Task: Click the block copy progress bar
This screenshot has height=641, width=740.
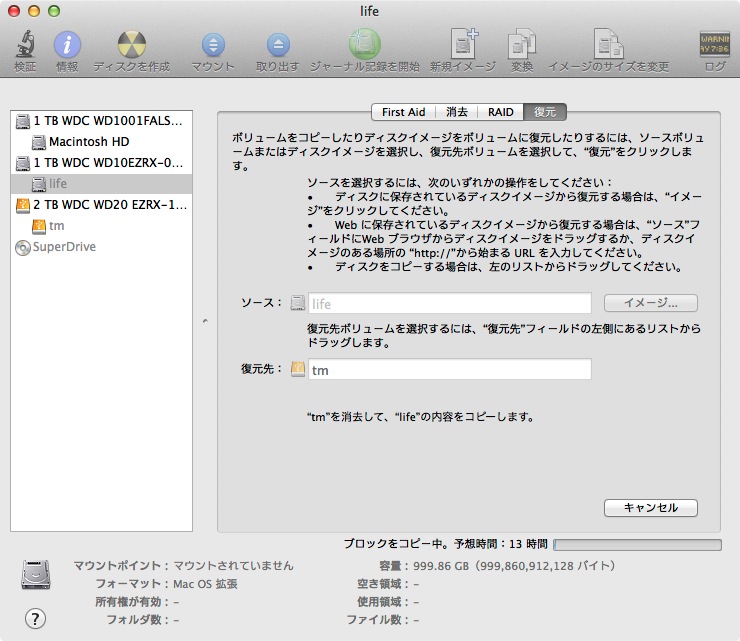Action: pyautogui.click(x=636, y=545)
